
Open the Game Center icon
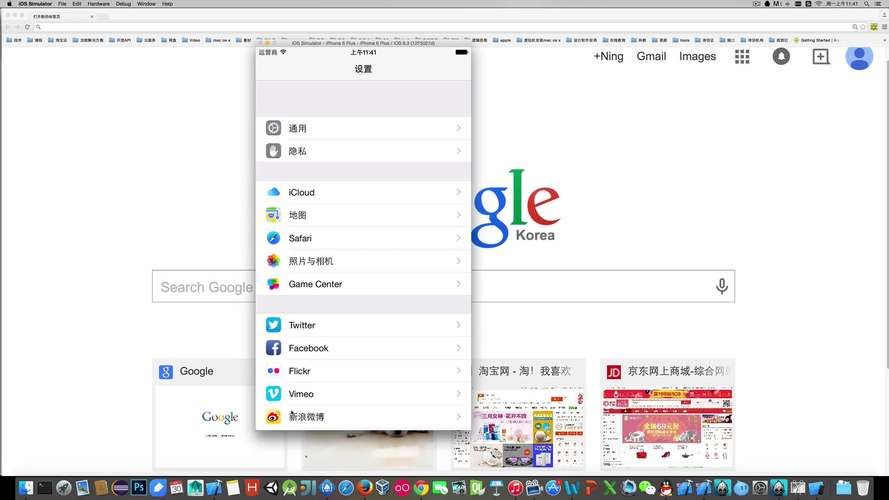[273, 284]
